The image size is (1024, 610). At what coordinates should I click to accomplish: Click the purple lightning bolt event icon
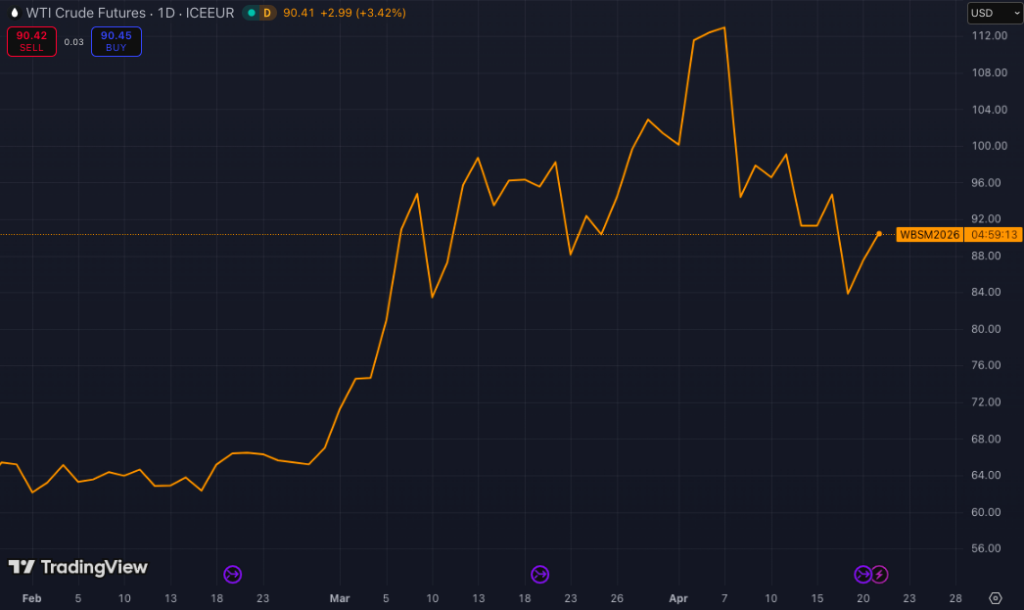pyautogui.click(x=879, y=574)
